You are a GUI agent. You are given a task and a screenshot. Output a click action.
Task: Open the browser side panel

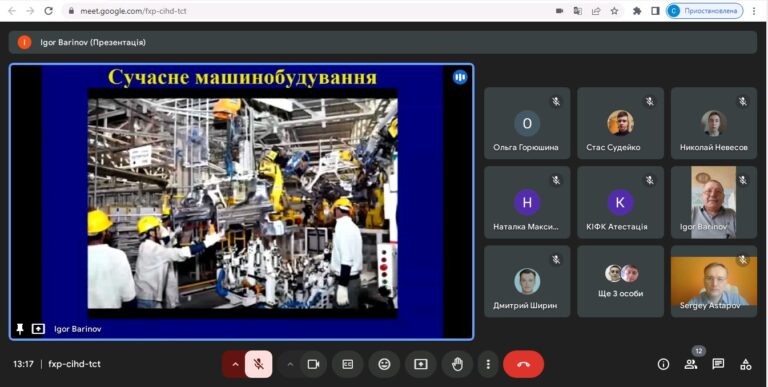[x=655, y=11]
